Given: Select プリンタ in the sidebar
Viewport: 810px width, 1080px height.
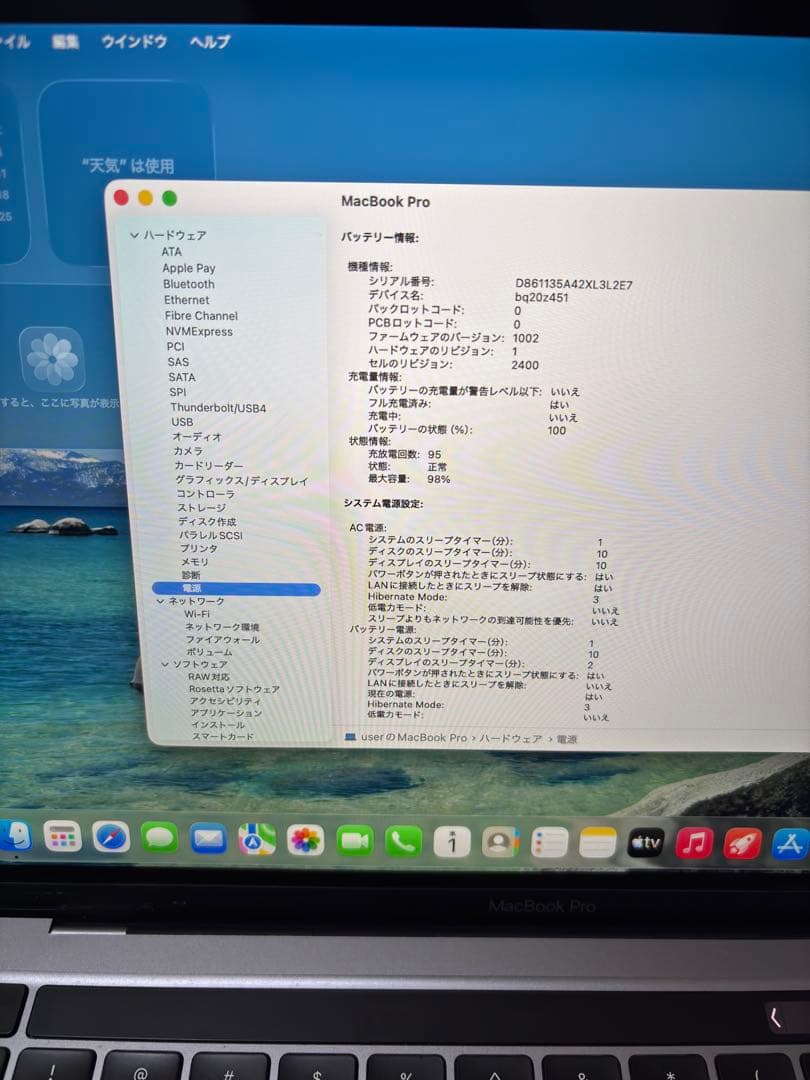Looking at the screenshot, I should pyautogui.click(x=199, y=548).
